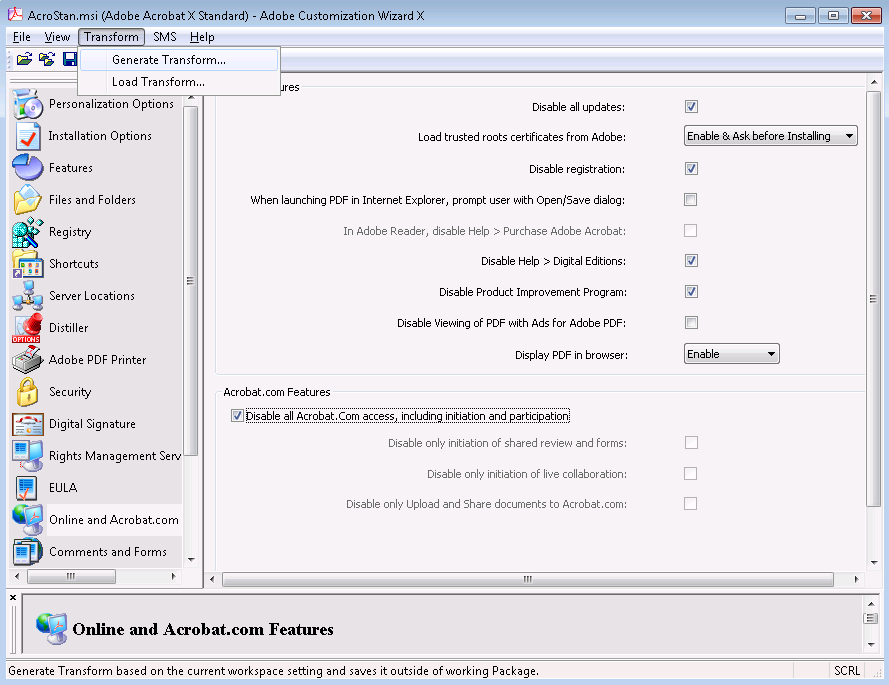Open Display PDF in browser dropdown

(731, 354)
